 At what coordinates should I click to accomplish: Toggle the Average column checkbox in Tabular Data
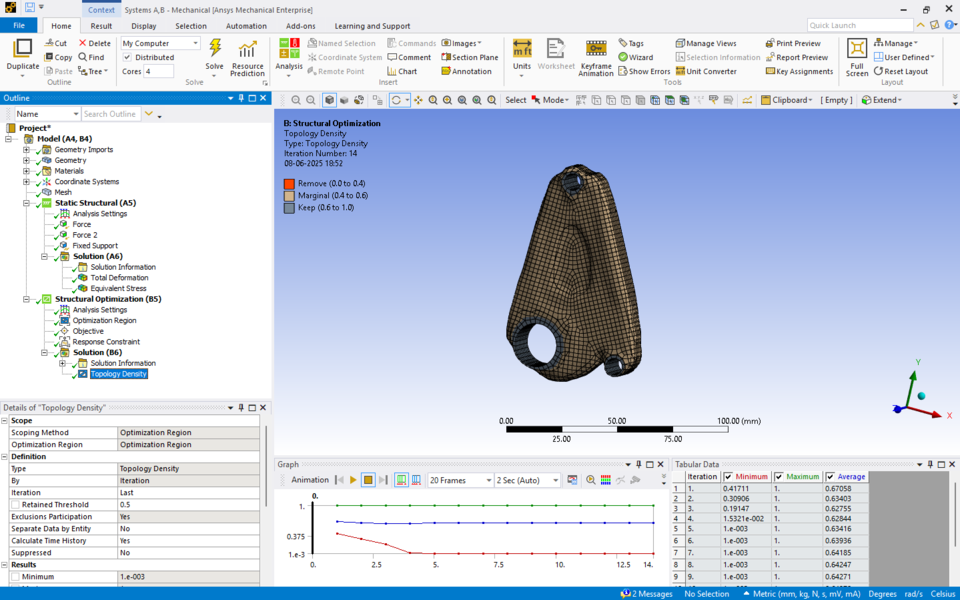(x=829, y=476)
